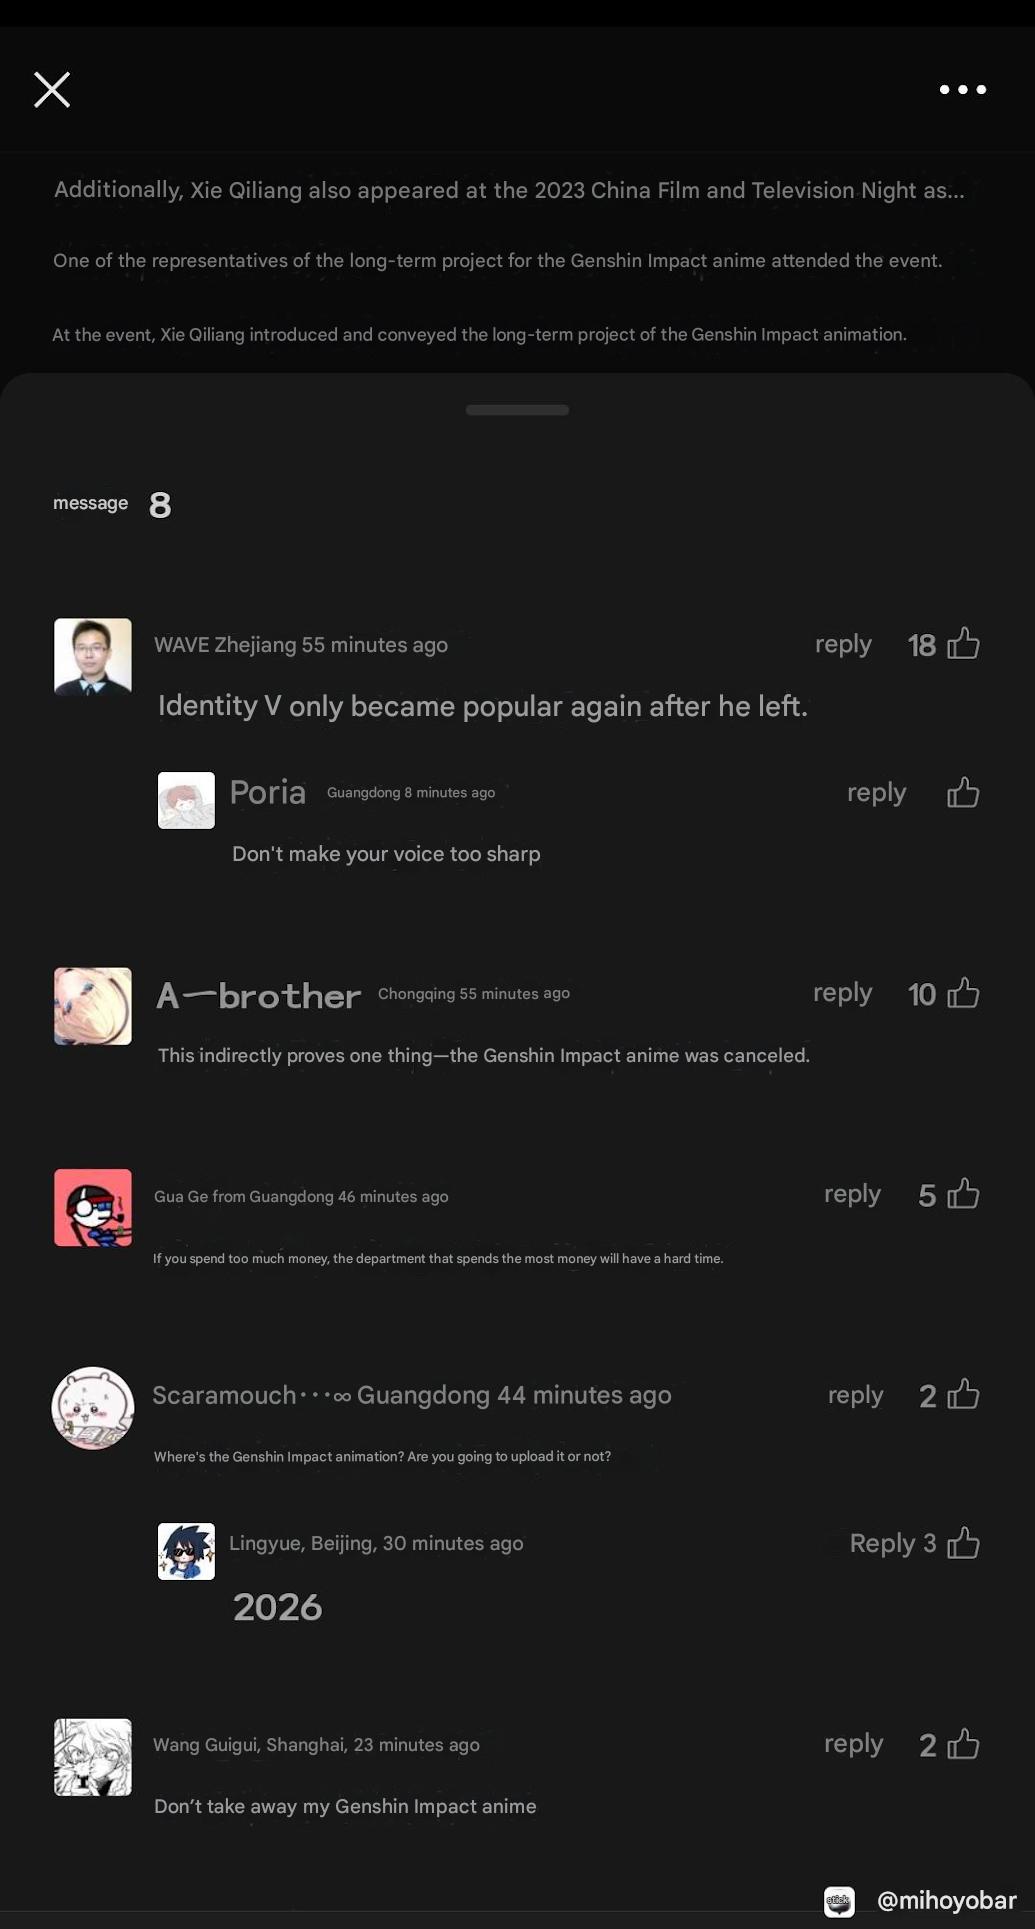1035x1929 pixels.
Task: Like Poria's reply comment
Action: click(963, 792)
